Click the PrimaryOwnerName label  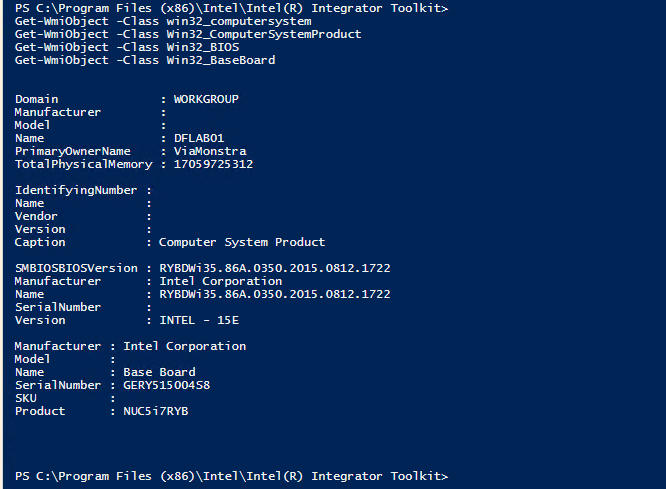pos(68,151)
